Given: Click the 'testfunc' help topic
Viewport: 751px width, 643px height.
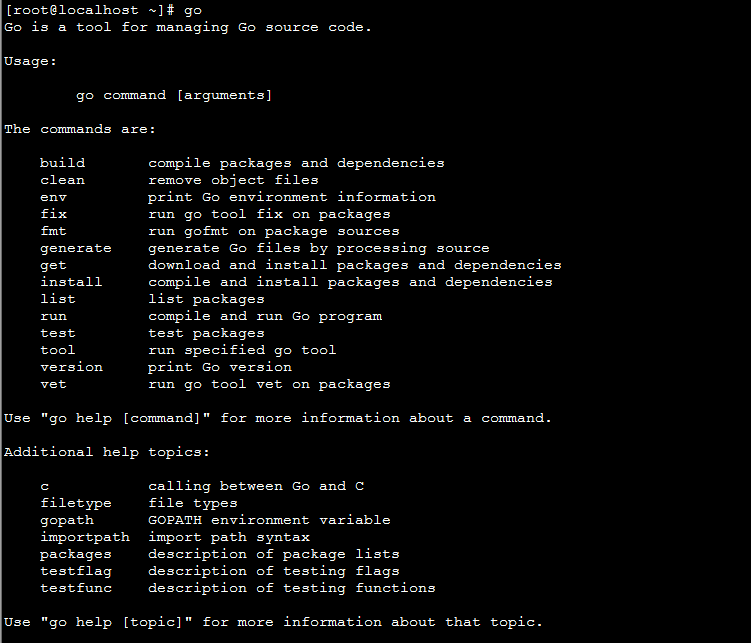Looking at the screenshot, I should (x=76, y=588).
